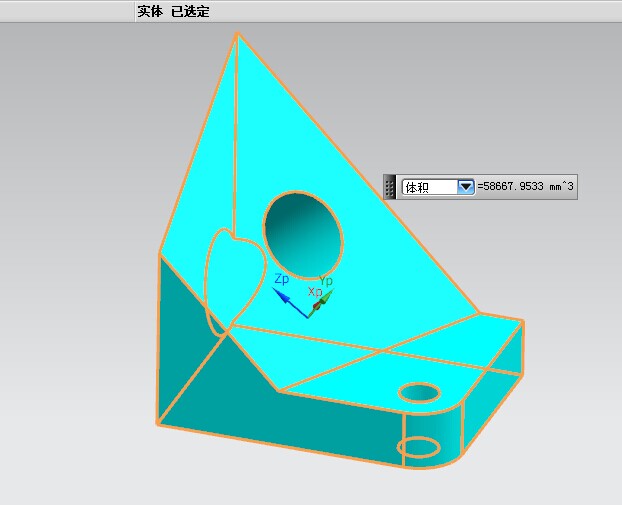Click the small hole on the base plate top

tap(420, 391)
